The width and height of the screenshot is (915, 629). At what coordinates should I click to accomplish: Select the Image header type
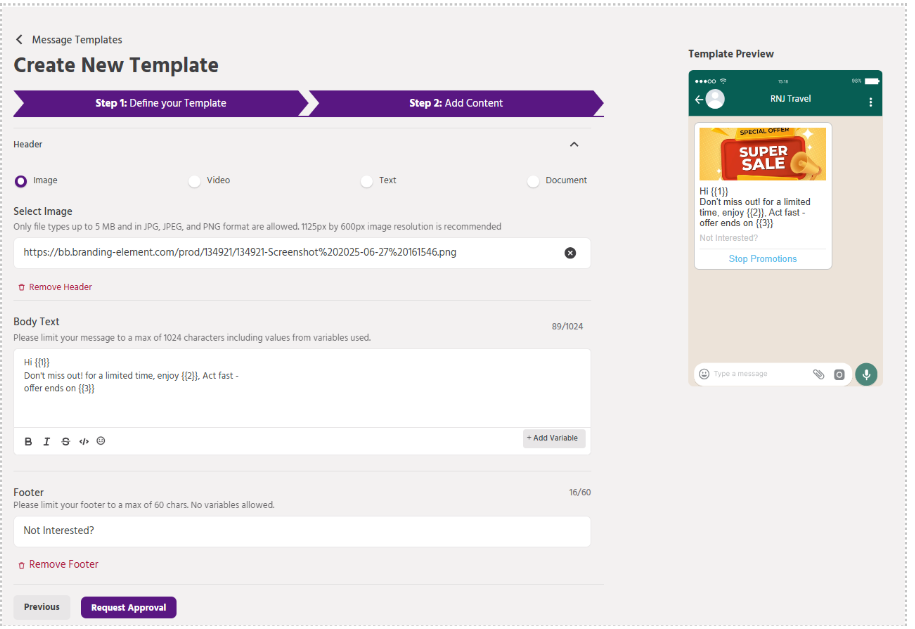pyautogui.click(x=21, y=181)
